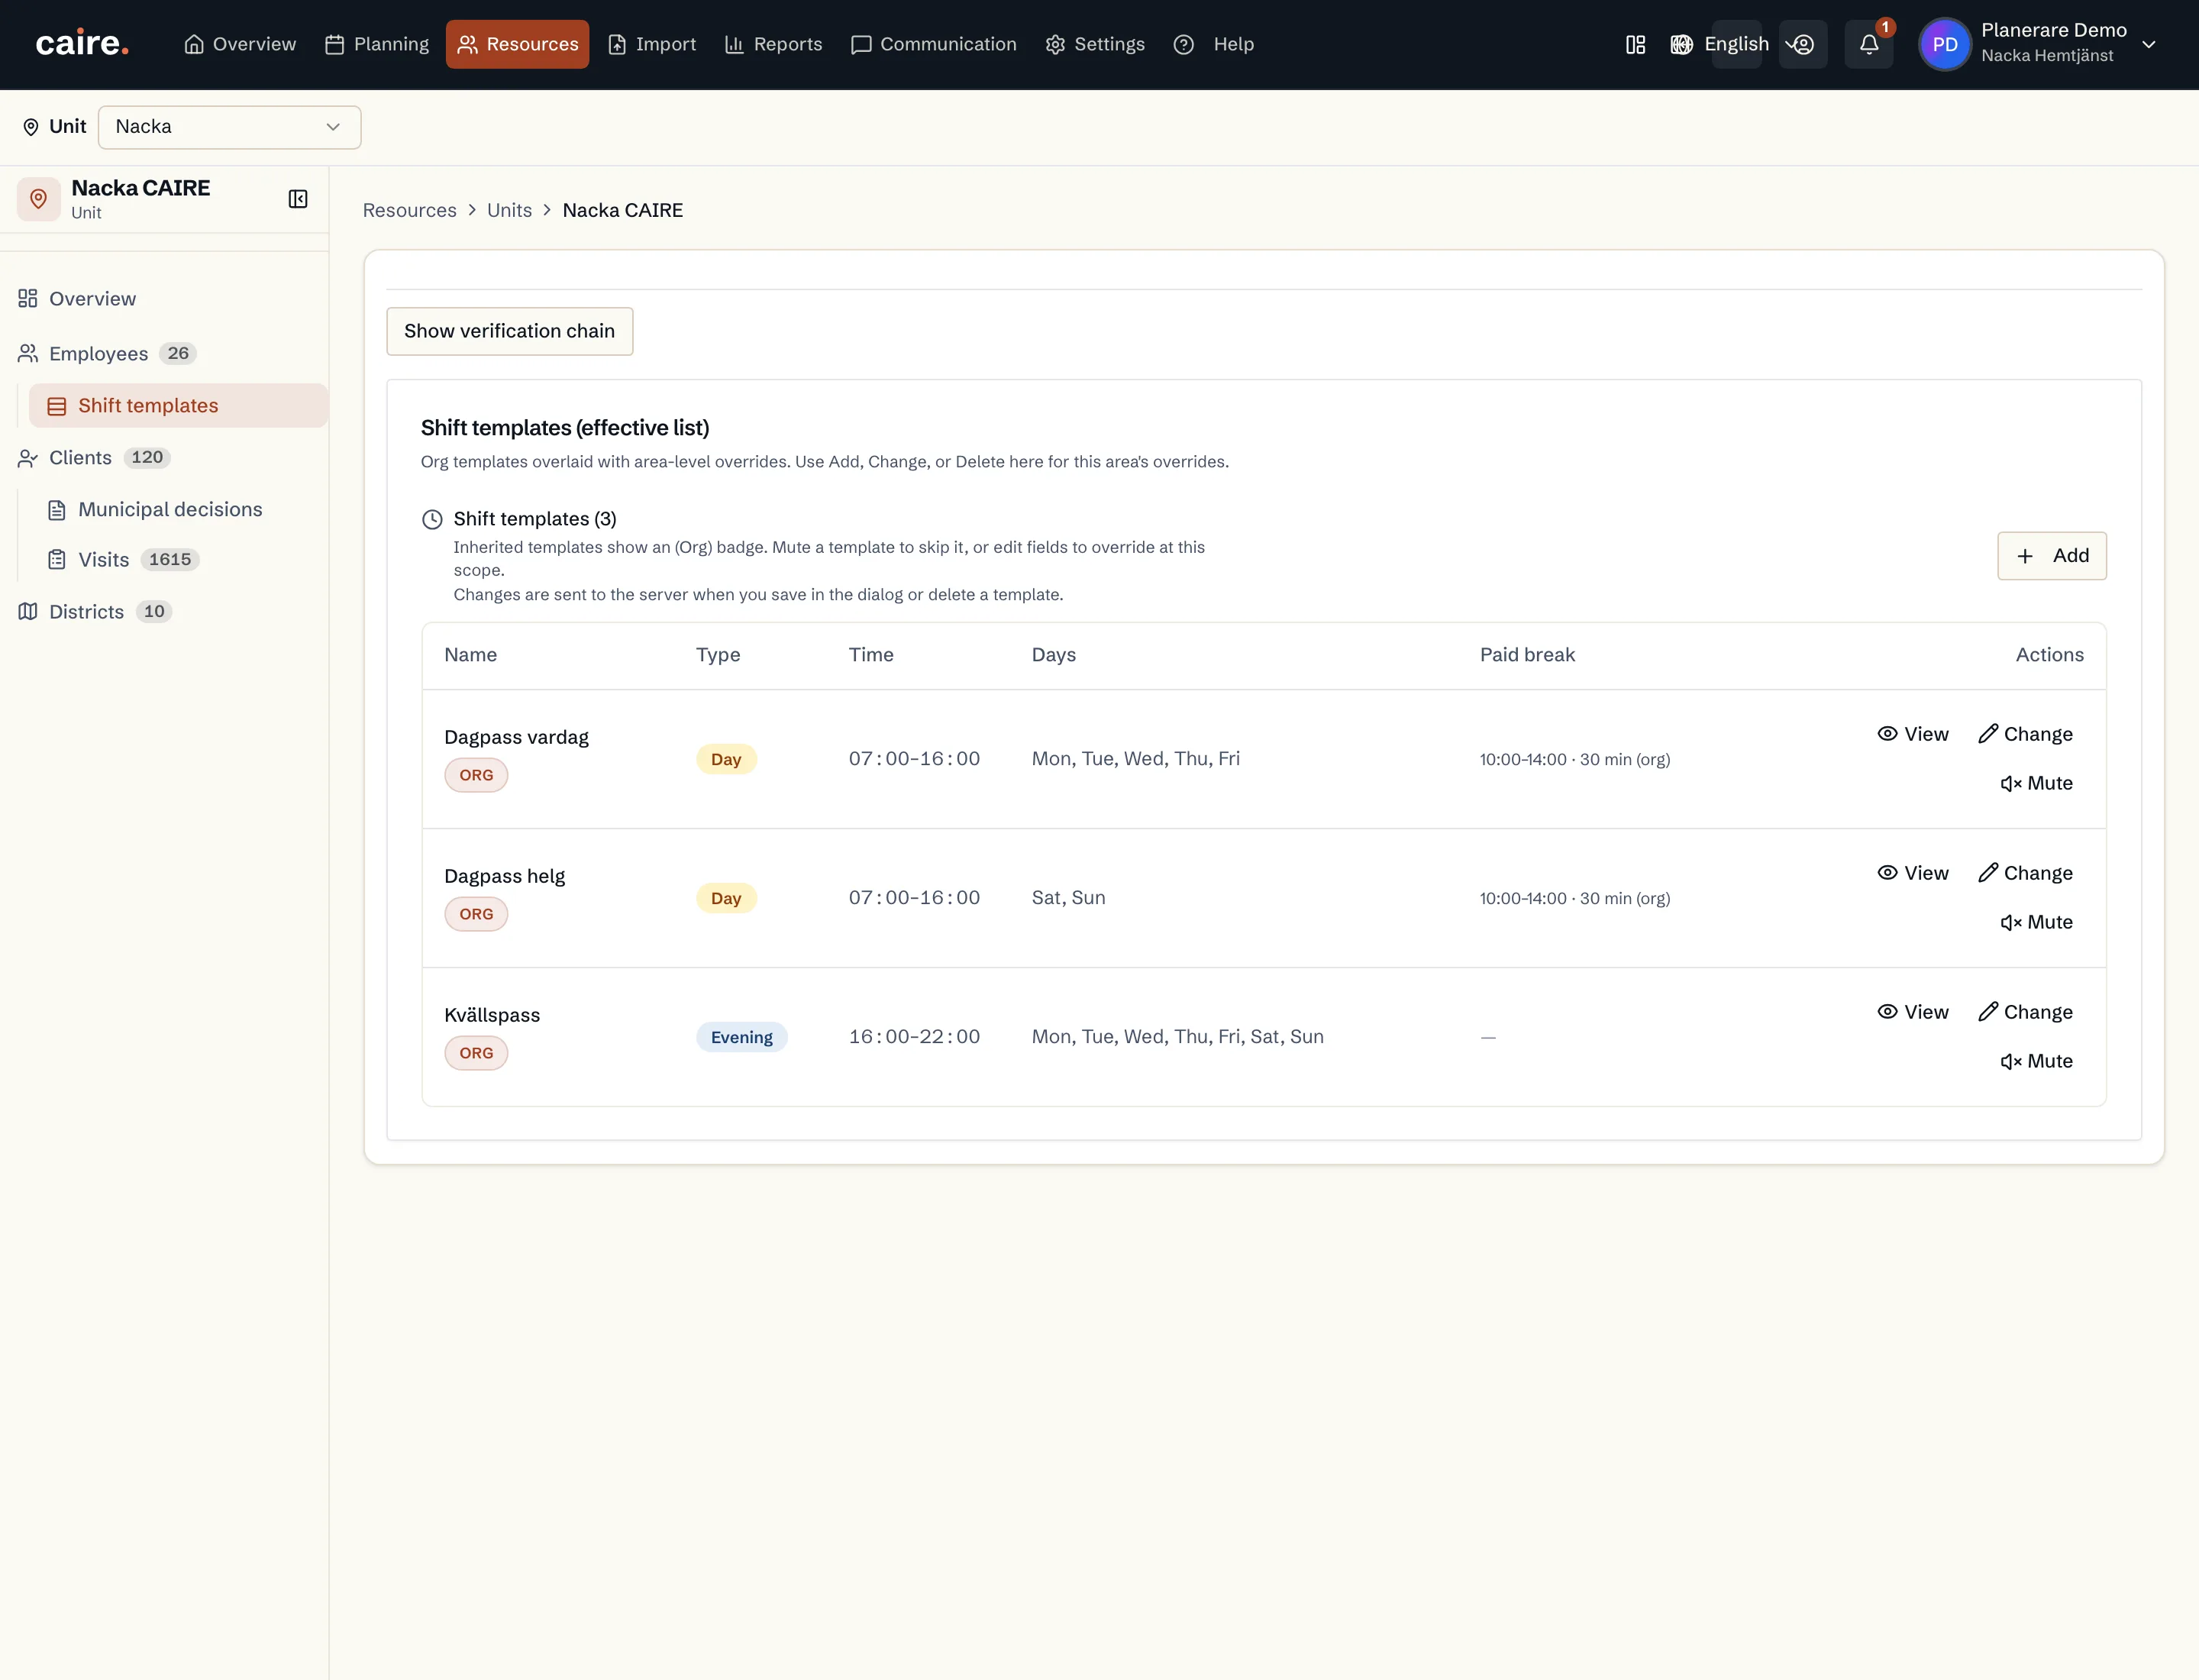
Task: Click the PD user avatar
Action: coord(1944,44)
